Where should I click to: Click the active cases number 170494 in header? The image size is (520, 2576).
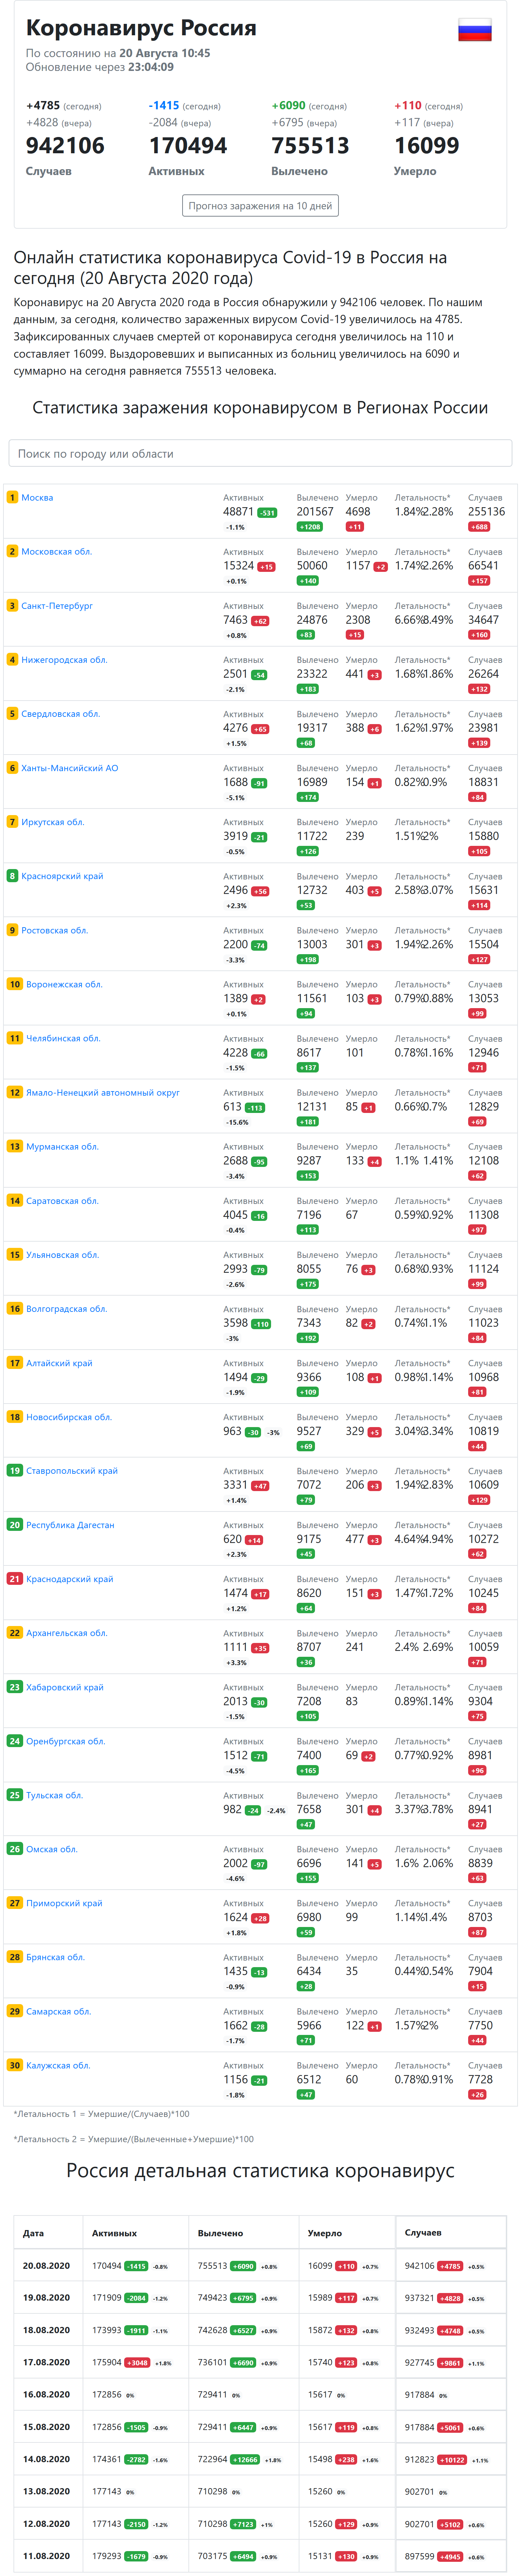(188, 146)
